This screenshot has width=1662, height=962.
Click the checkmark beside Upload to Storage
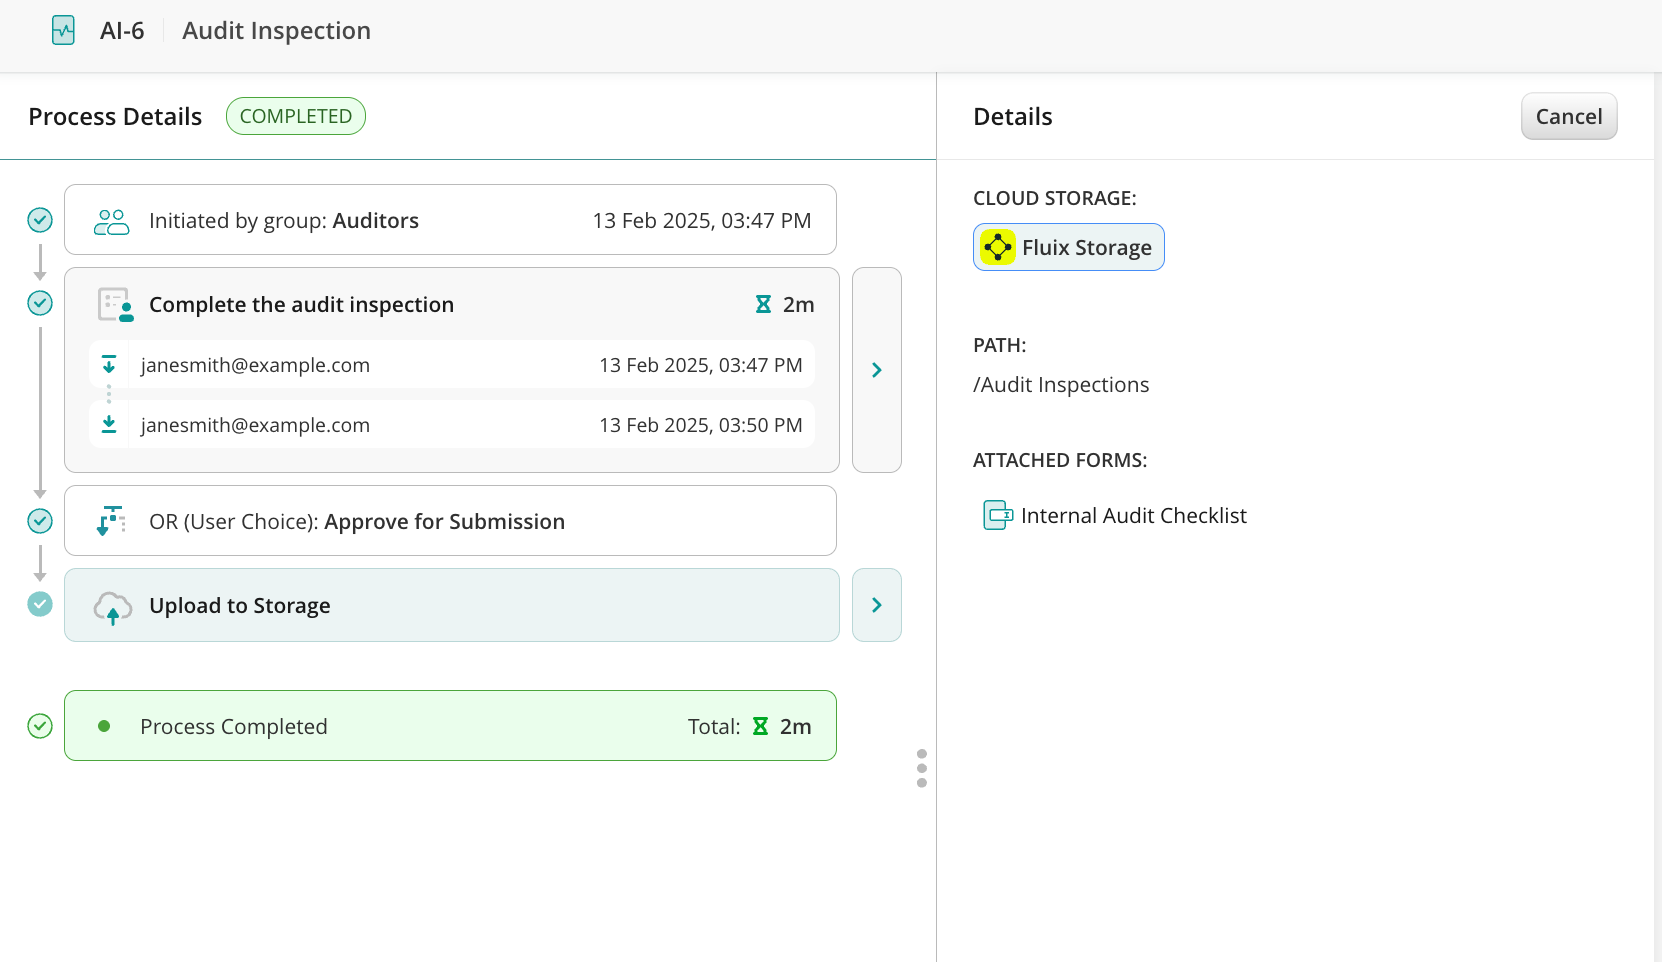coord(40,604)
